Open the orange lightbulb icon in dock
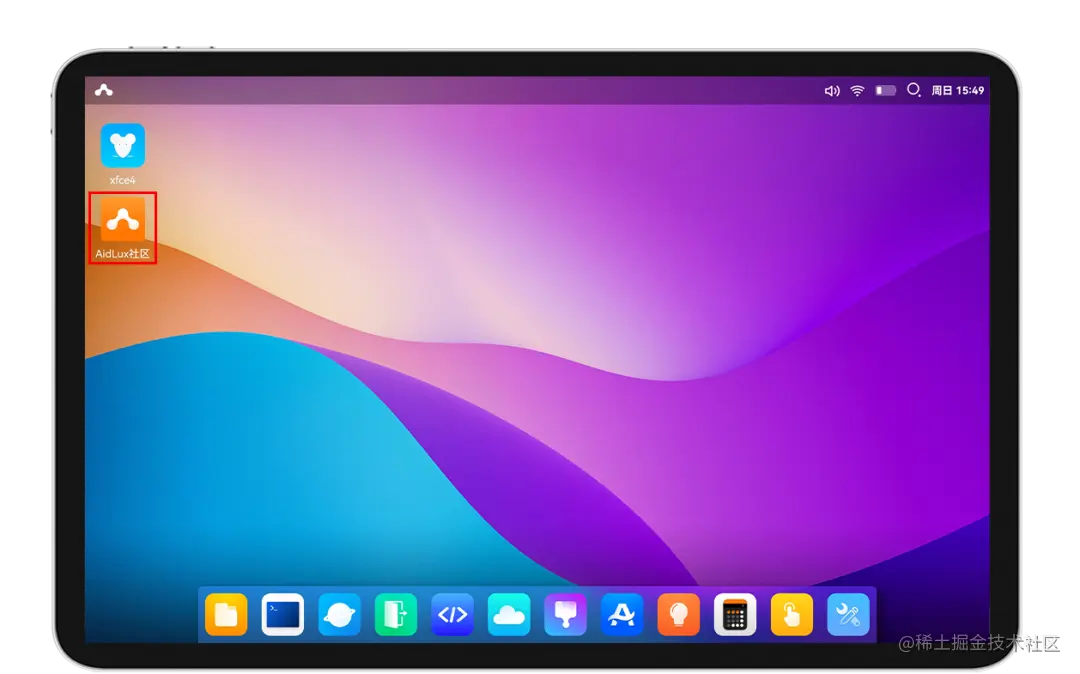 pyautogui.click(x=678, y=614)
